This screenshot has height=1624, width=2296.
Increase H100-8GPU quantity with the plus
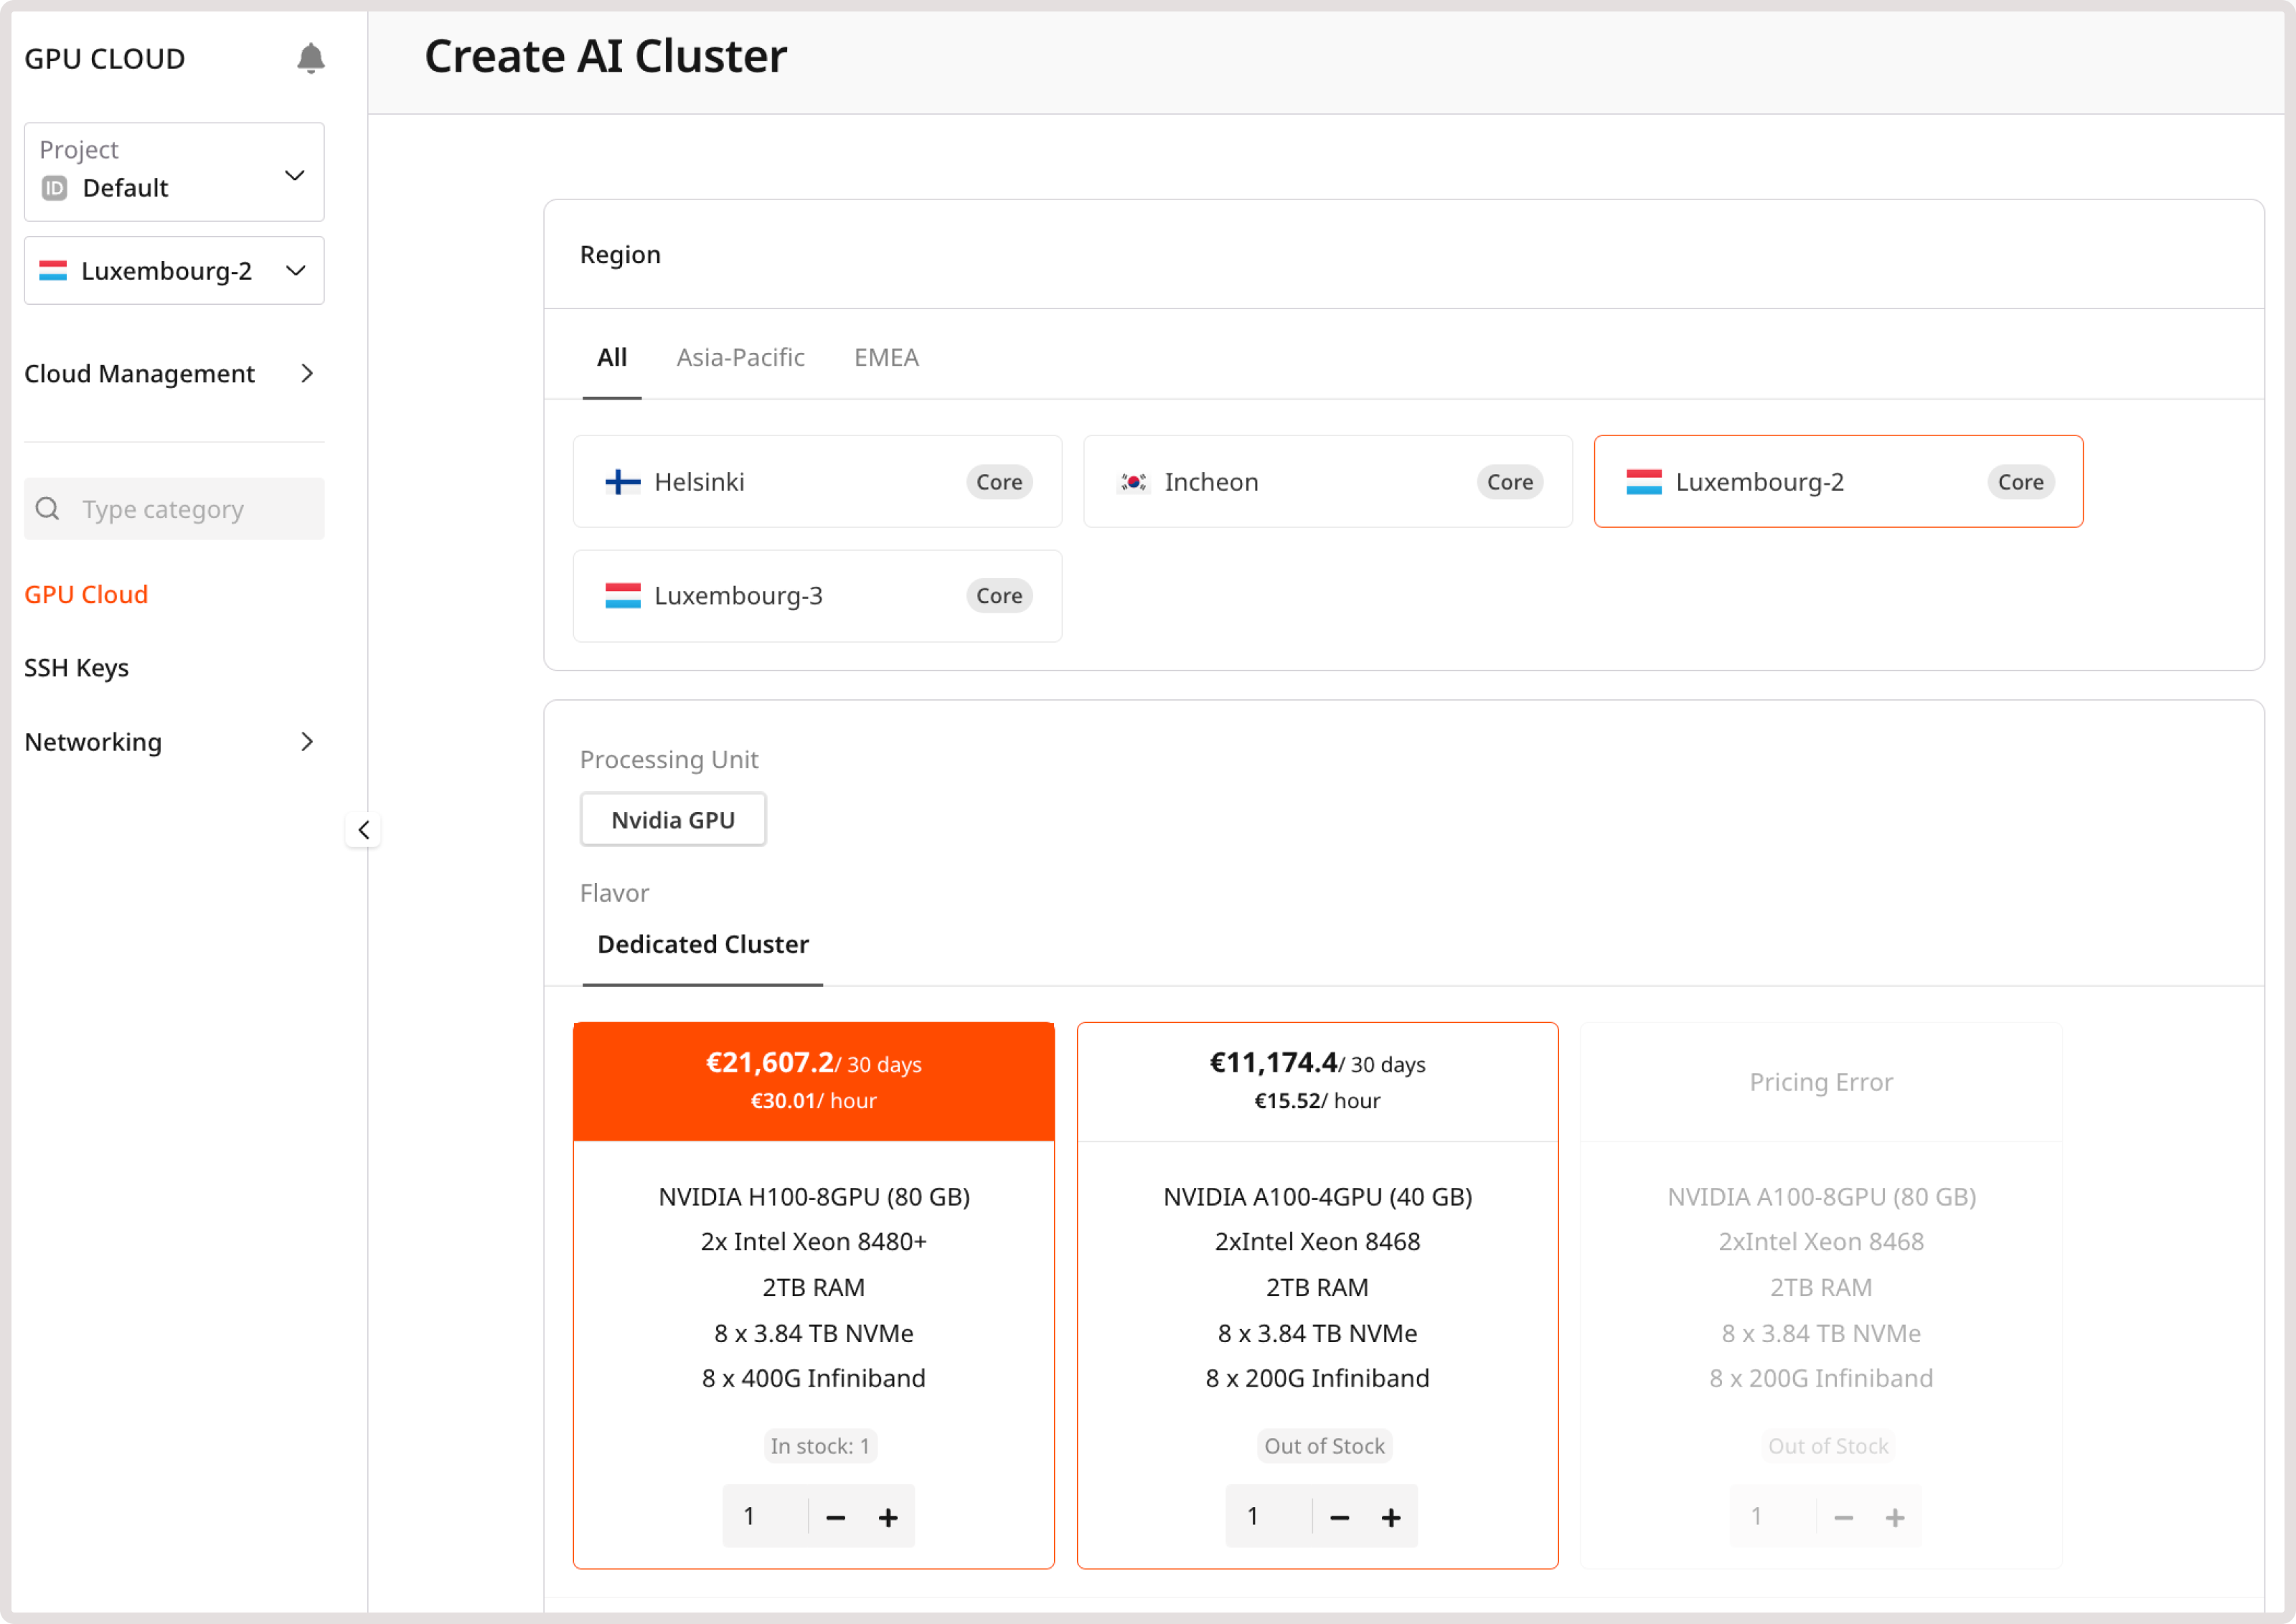(888, 1517)
